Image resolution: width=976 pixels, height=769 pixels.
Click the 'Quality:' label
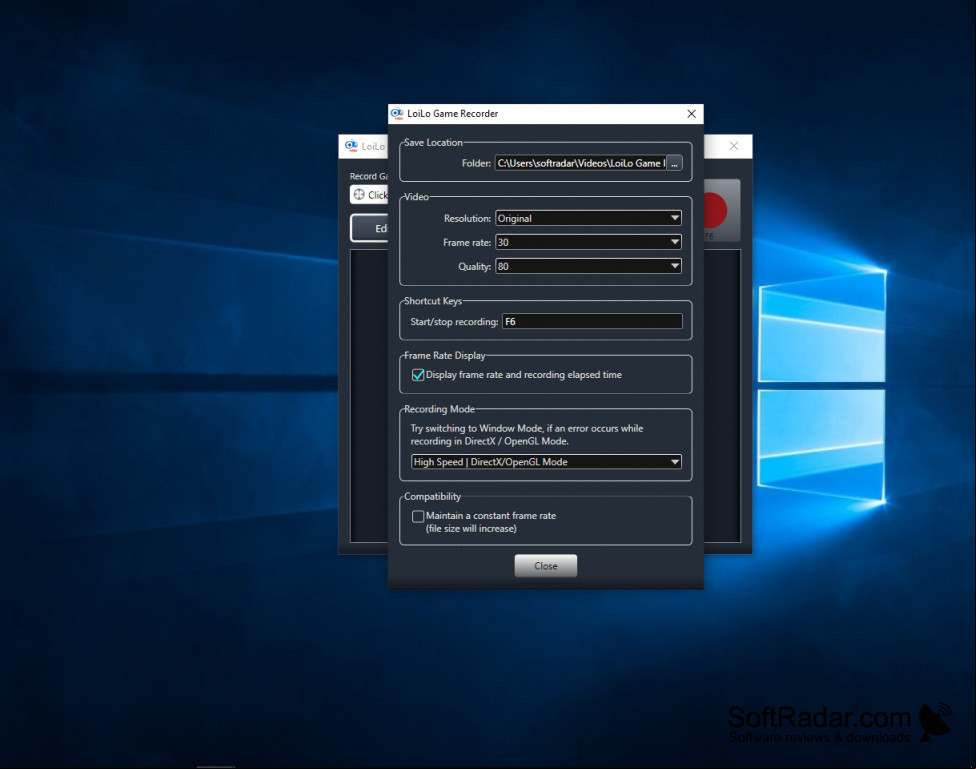(474, 267)
